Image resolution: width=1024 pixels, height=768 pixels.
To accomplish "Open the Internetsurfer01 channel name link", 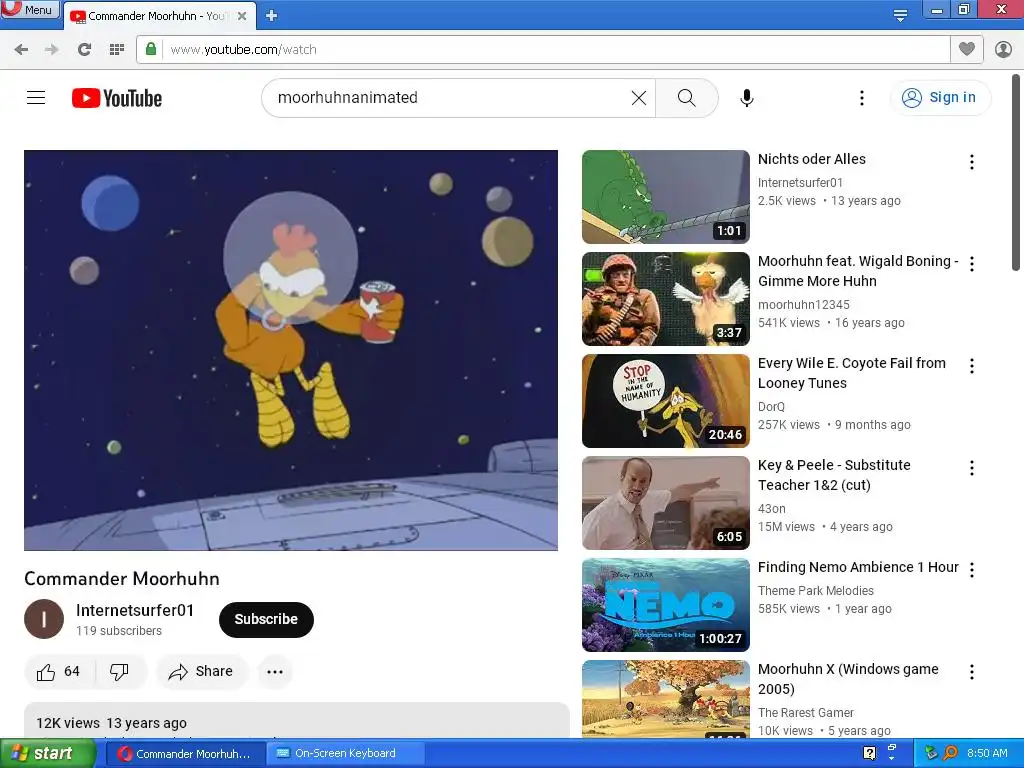I will tap(135, 610).
